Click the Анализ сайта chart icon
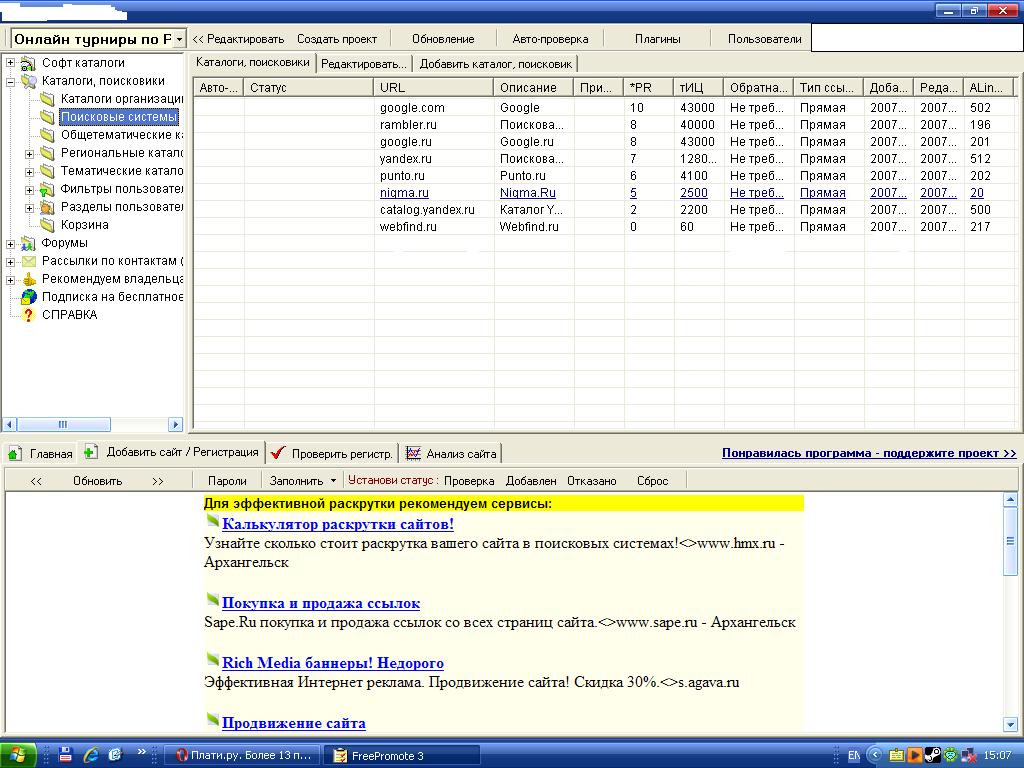 (413, 453)
